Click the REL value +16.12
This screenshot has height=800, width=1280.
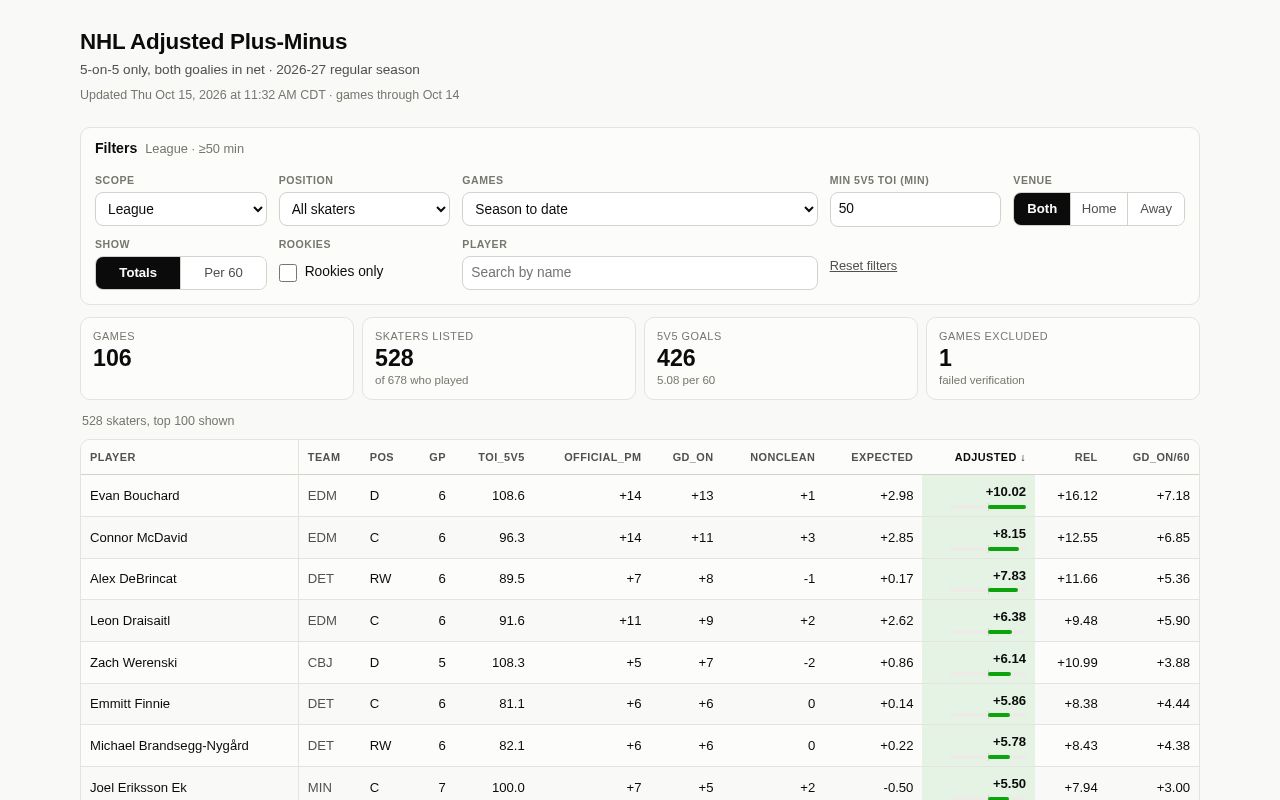tap(1077, 496)
